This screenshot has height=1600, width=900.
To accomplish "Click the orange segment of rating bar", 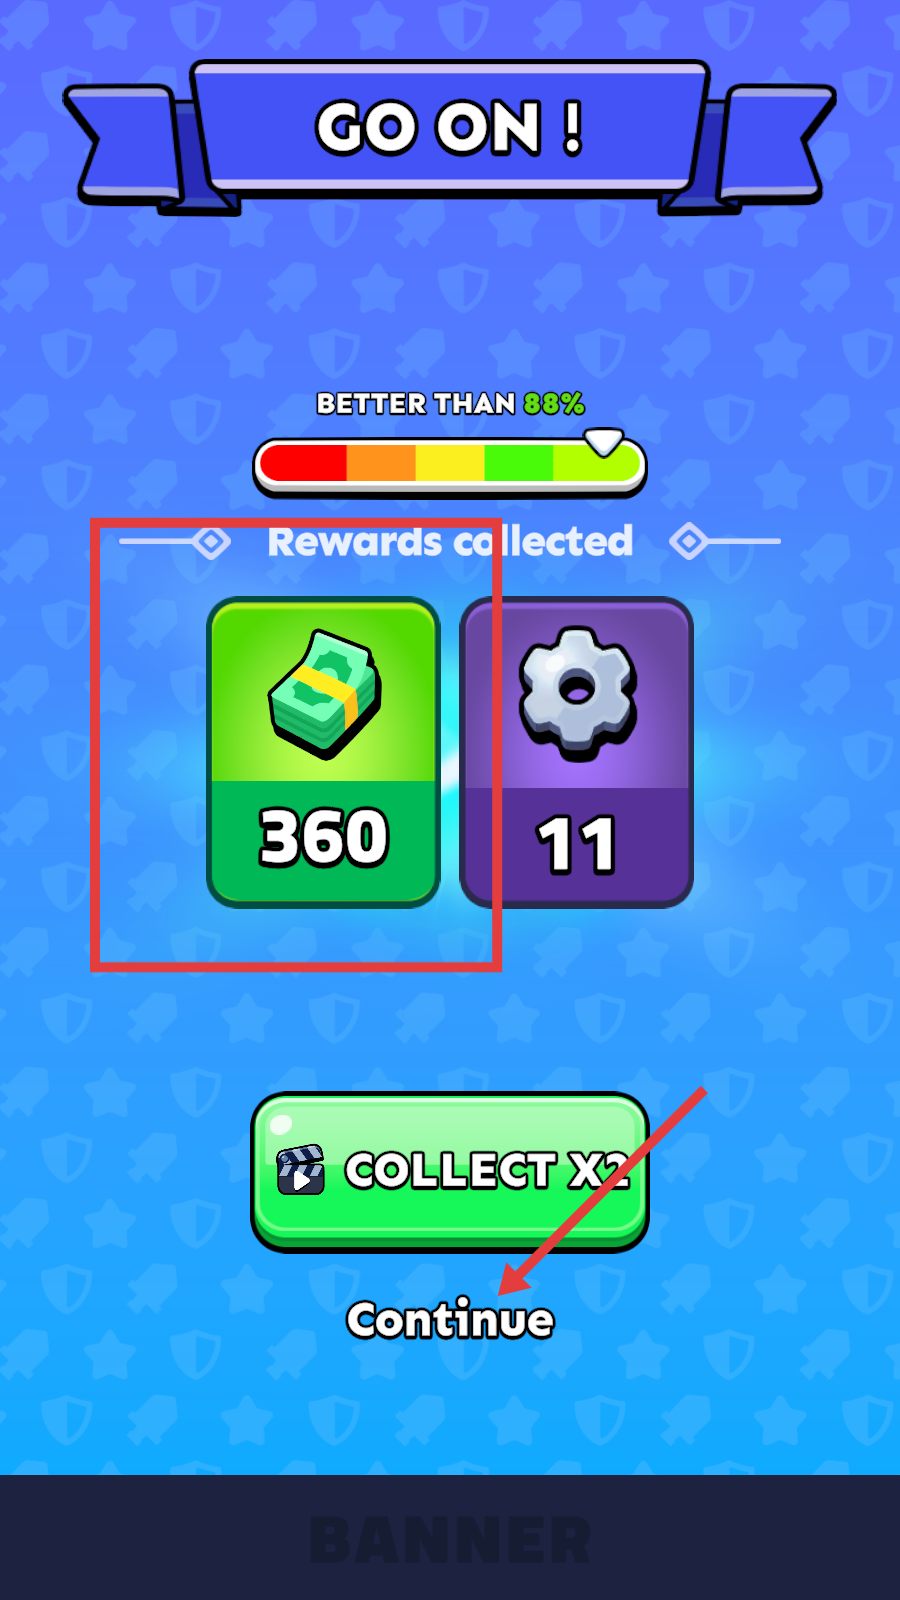I will point(381,464).
